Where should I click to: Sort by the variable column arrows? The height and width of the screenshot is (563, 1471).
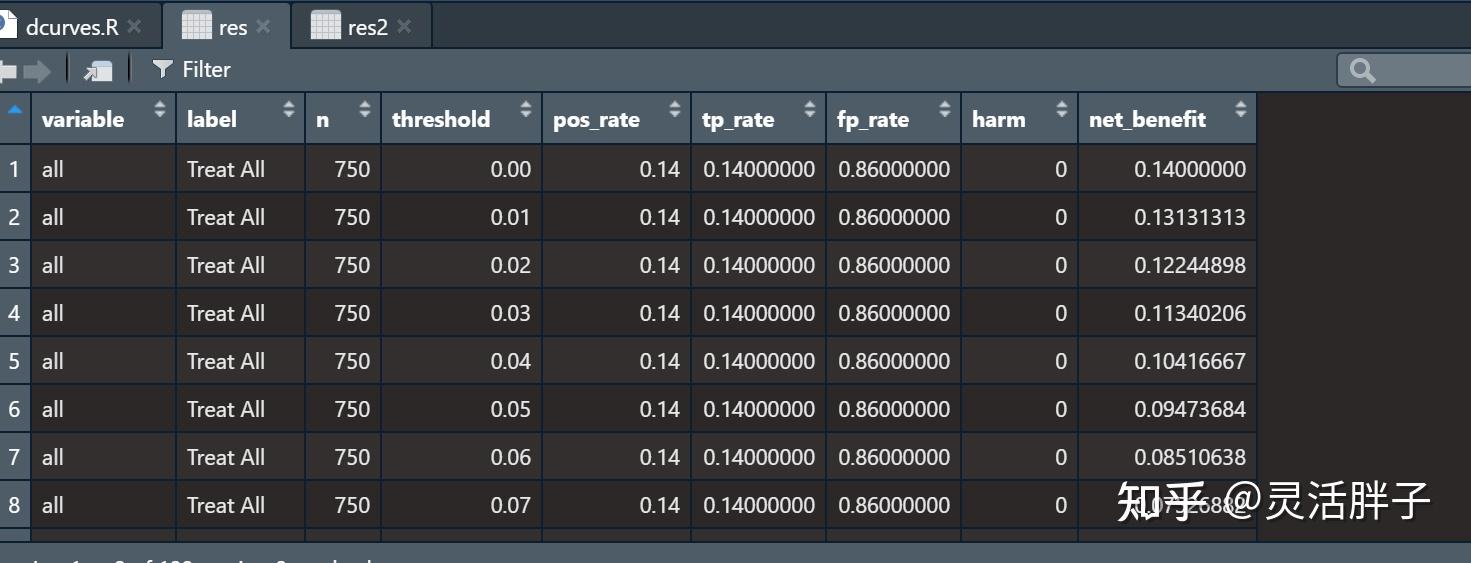pos(159,109)
